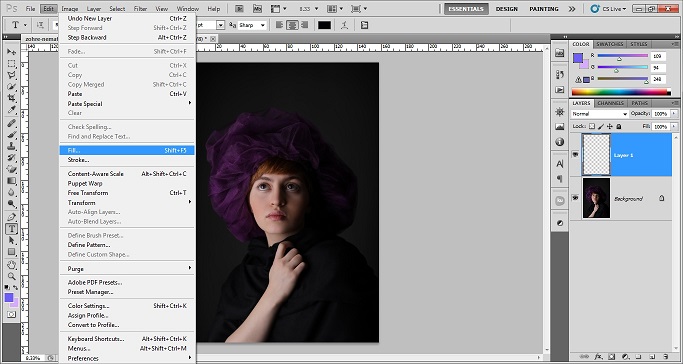Screen dimensions: 683x364
Task: Switch to the Swatches tab
Action: click(609, 44)
